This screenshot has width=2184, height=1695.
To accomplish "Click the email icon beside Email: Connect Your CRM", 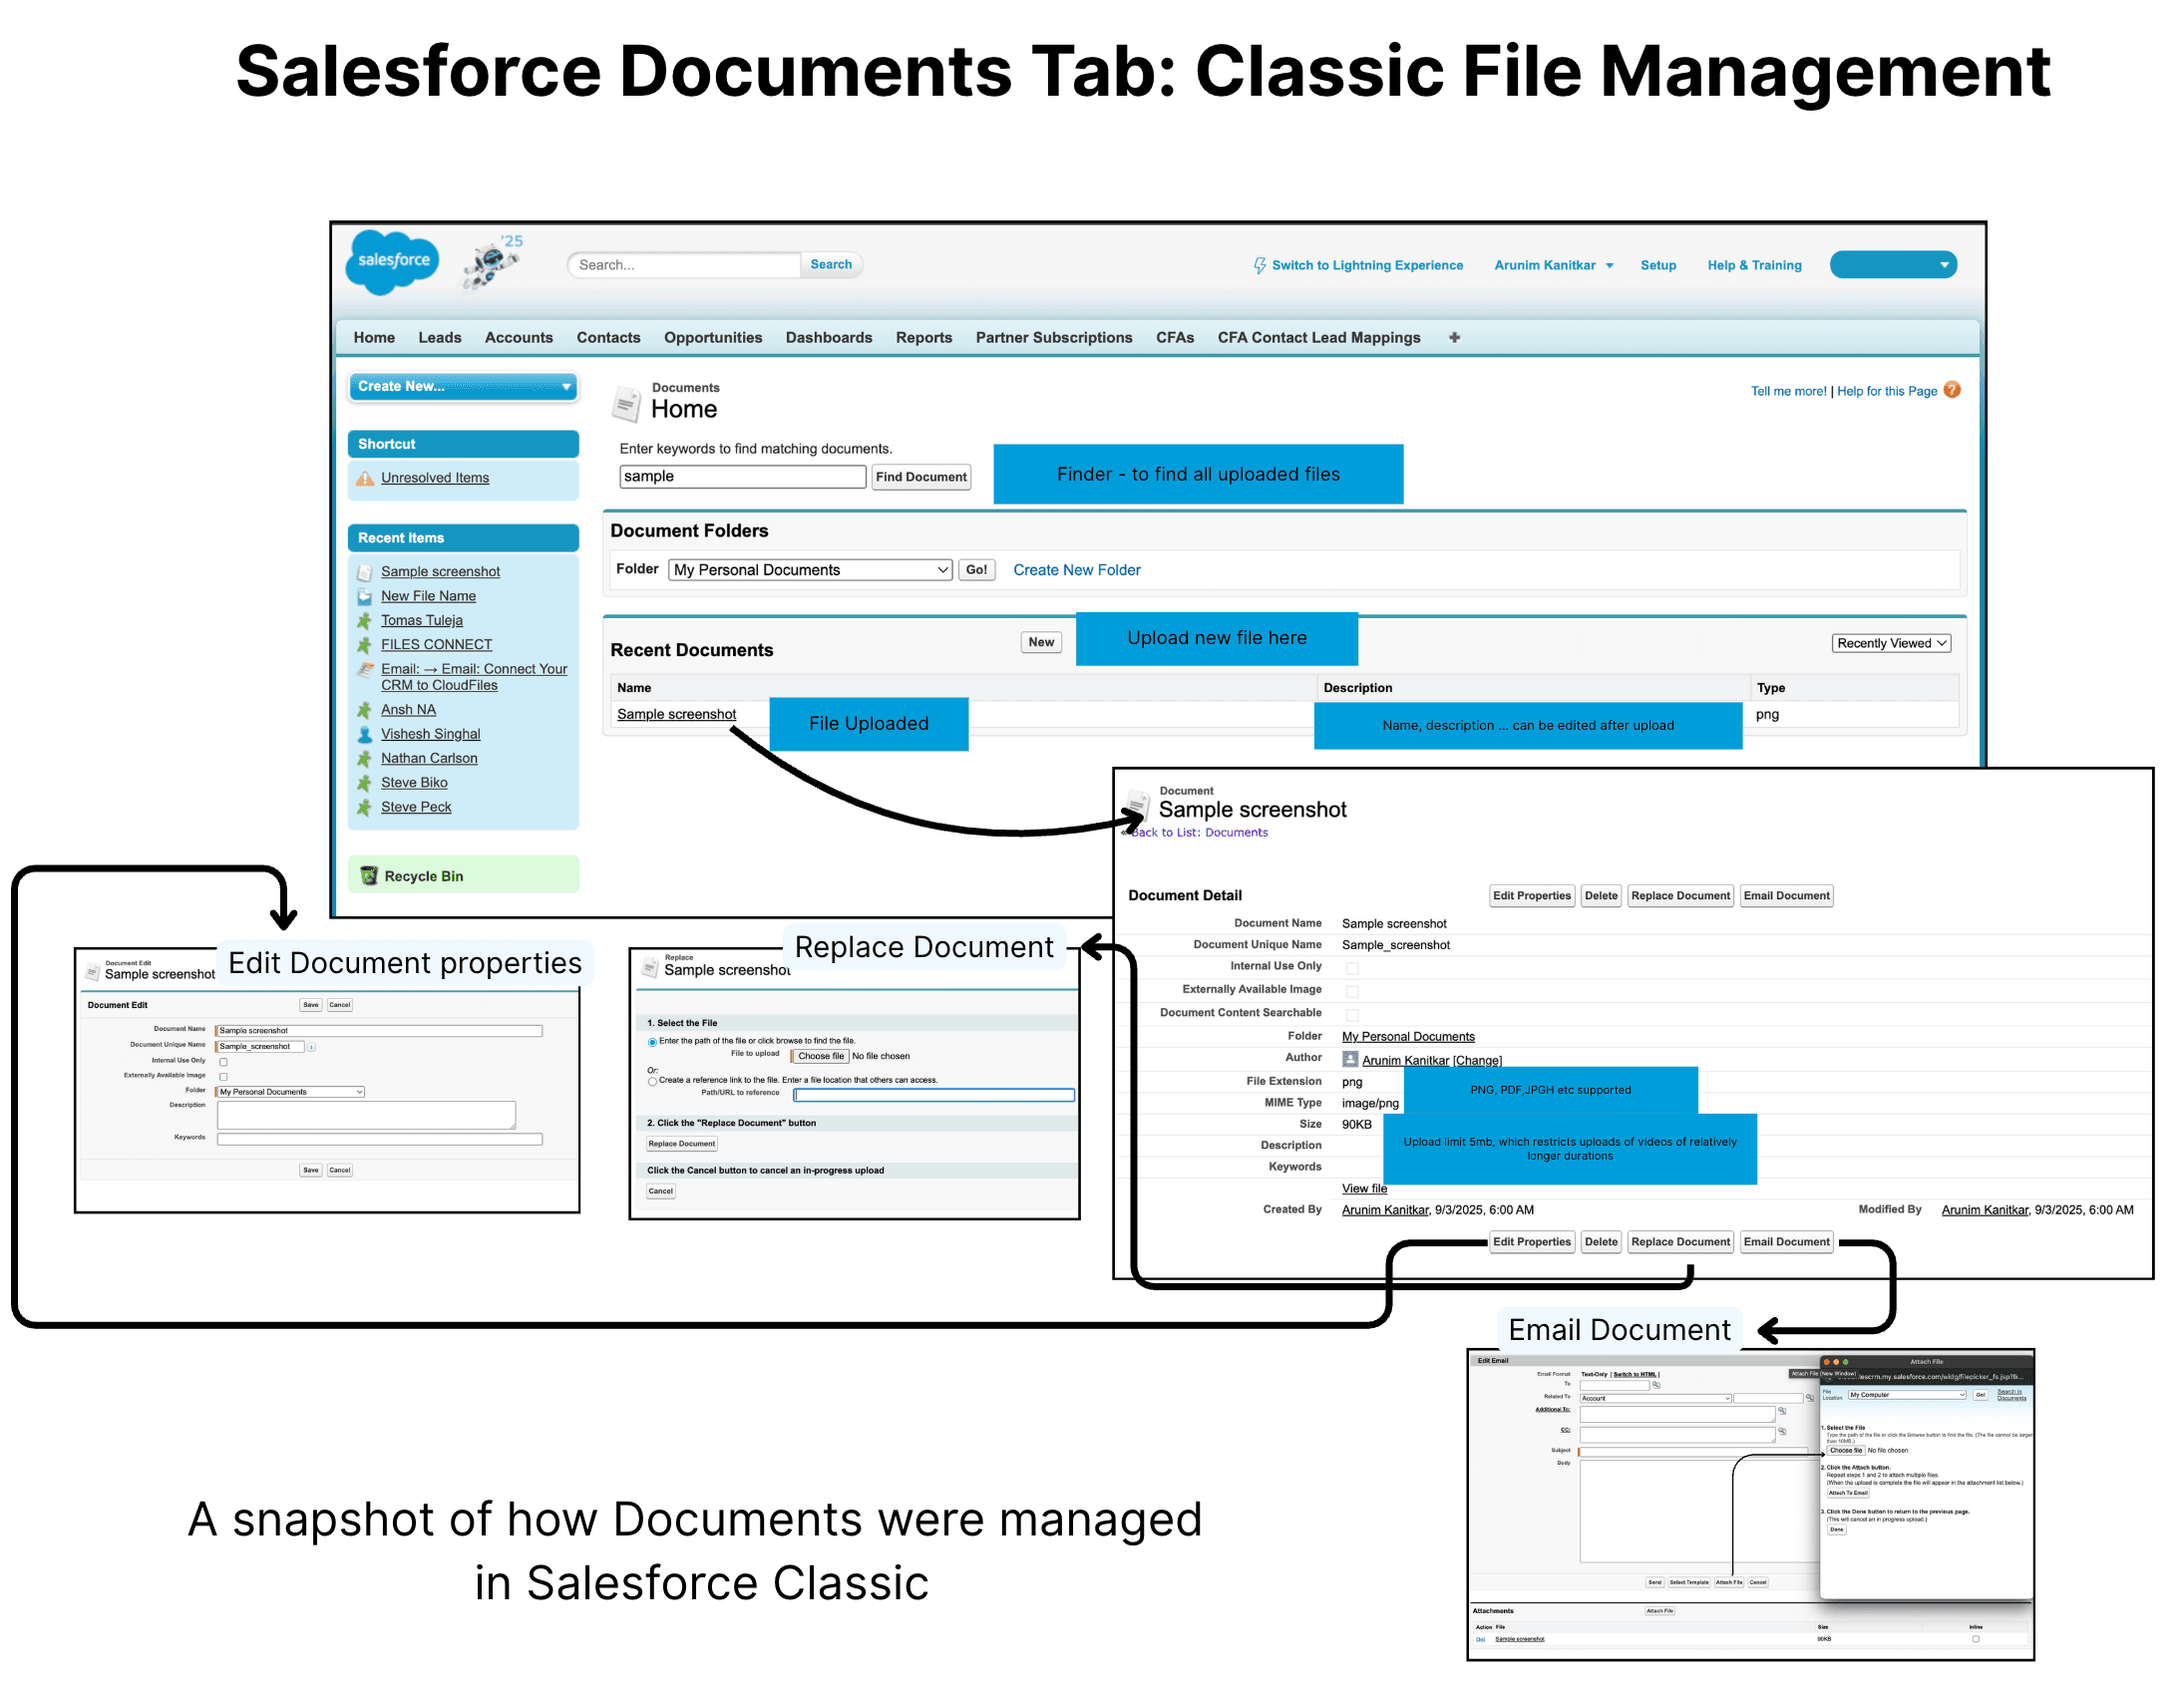I will pos(365,670).
